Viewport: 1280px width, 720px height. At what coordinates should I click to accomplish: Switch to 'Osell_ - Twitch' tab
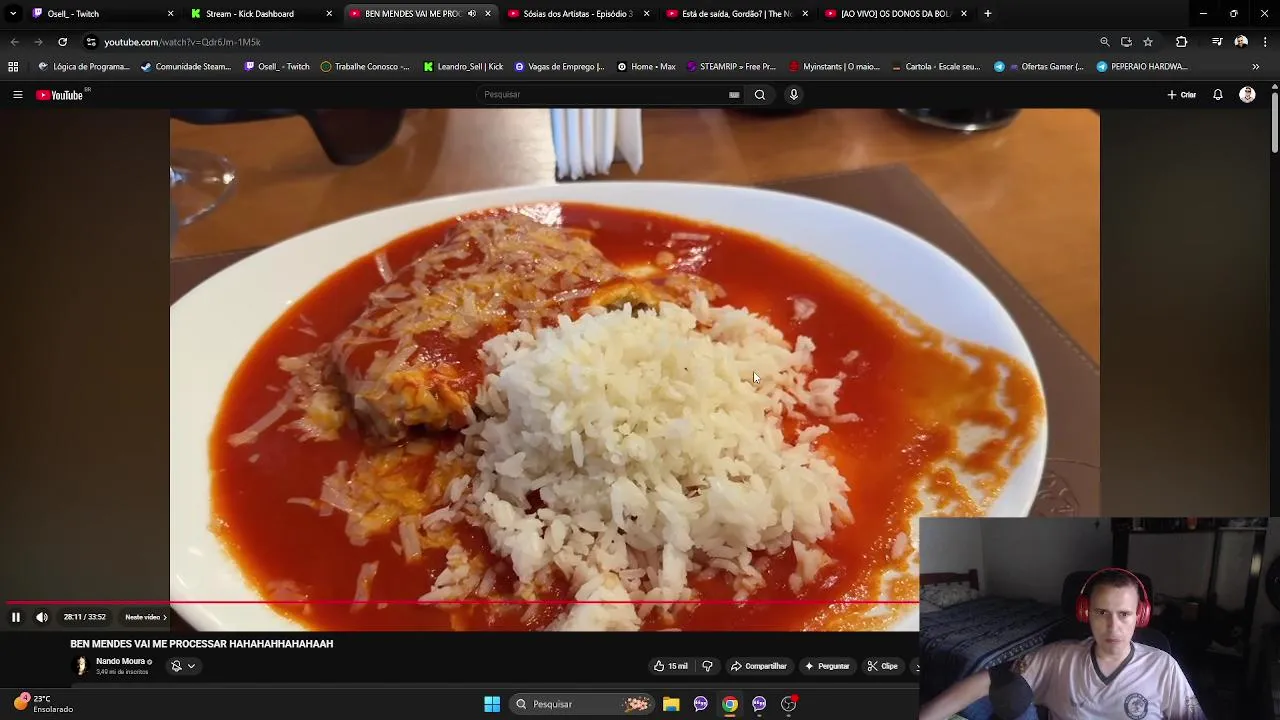click(x=100, y=14)
